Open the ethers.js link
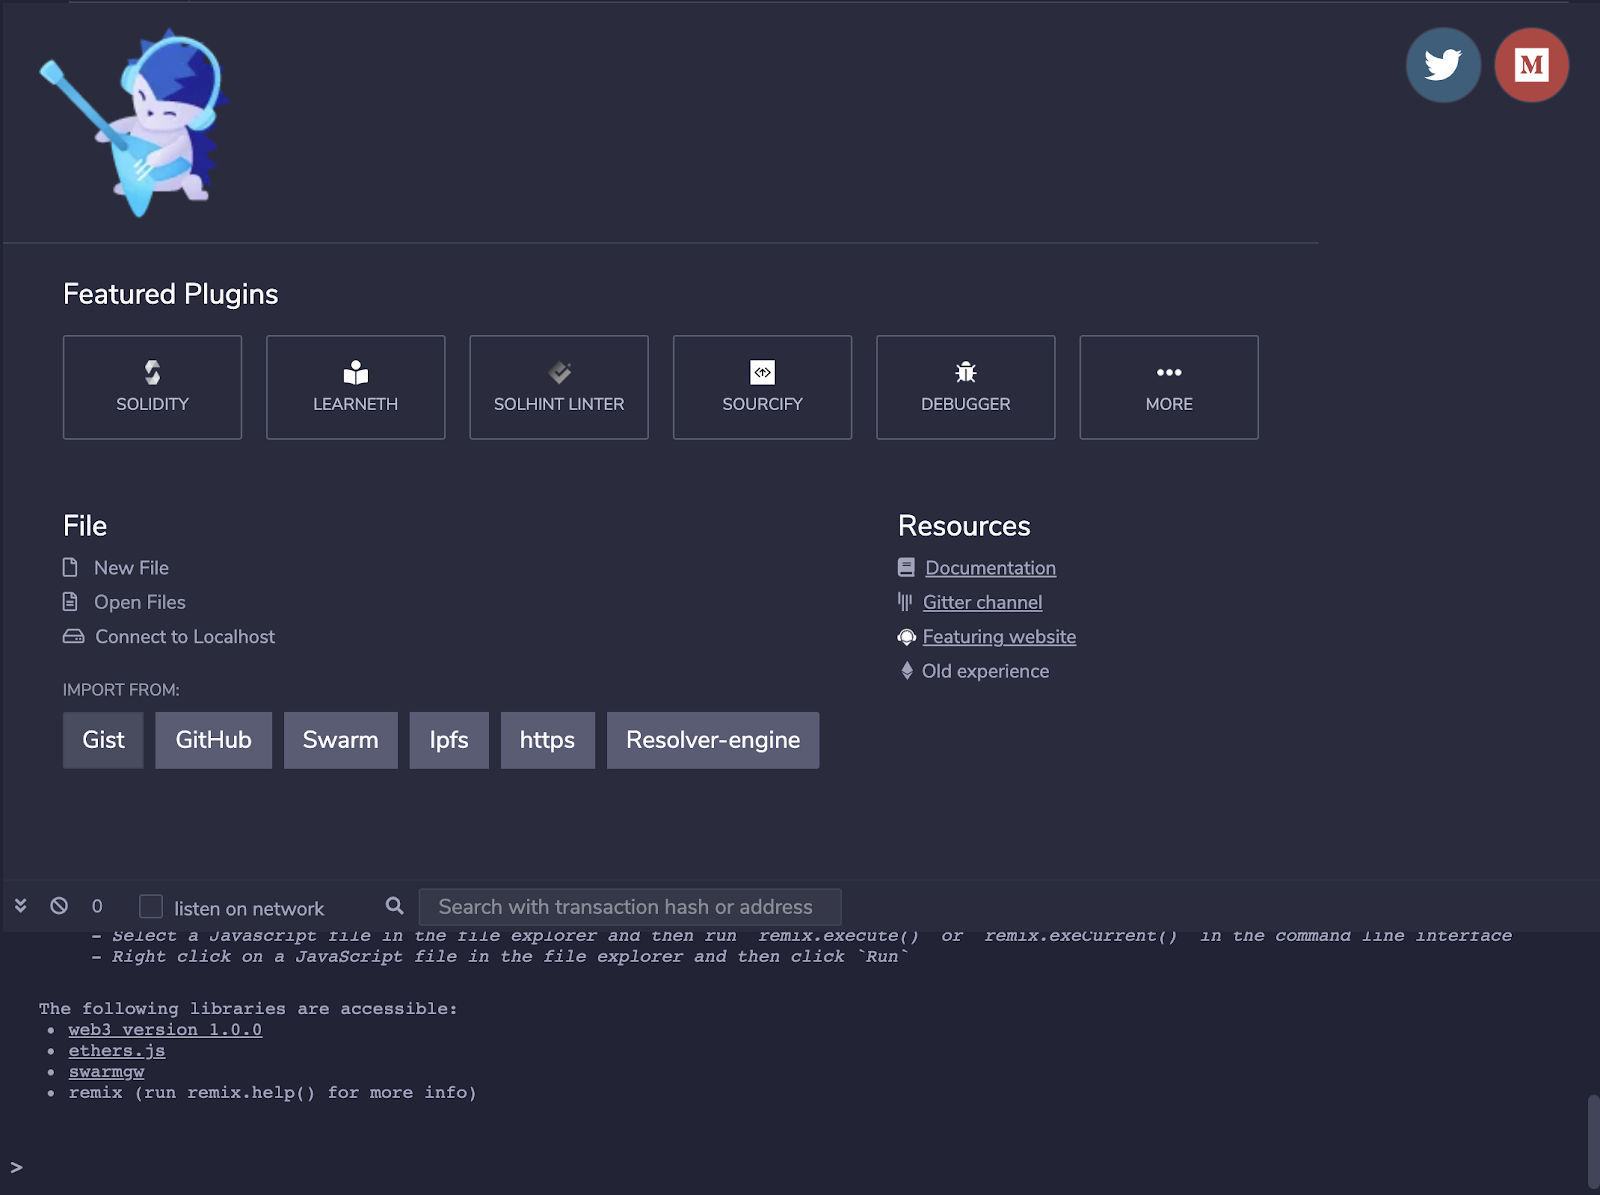1600x1195 pixels. point(117,1051)
